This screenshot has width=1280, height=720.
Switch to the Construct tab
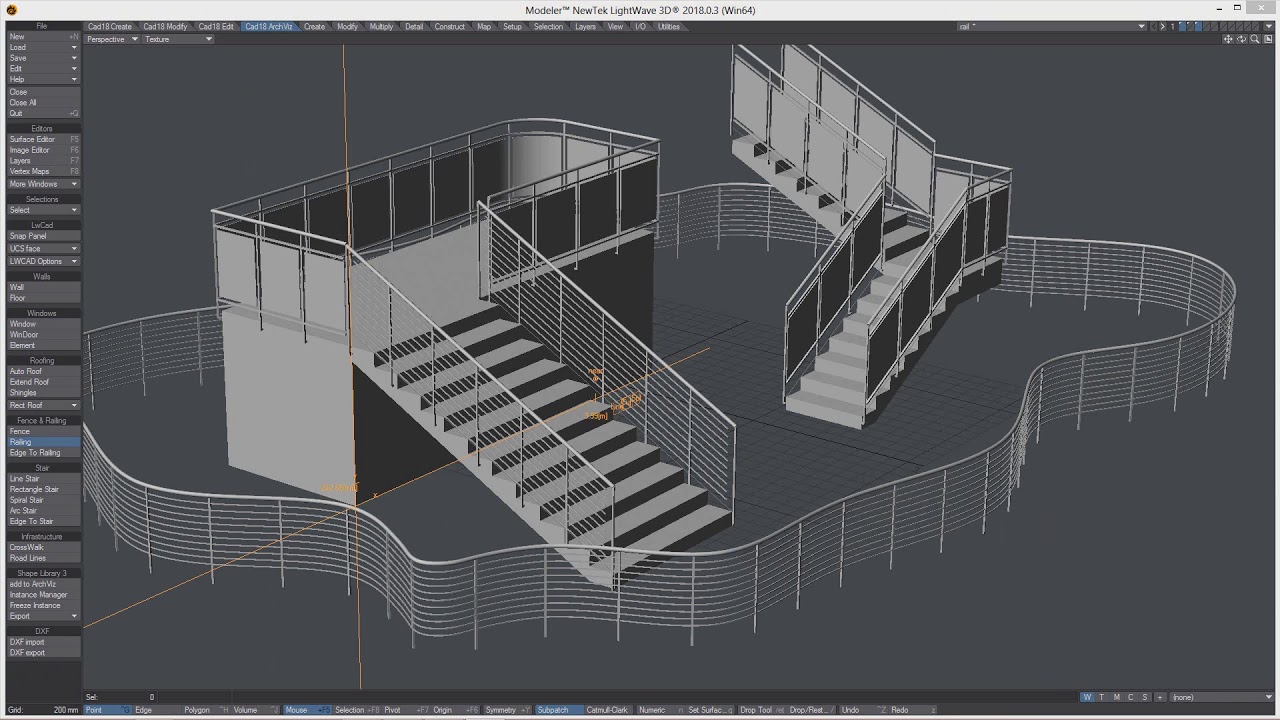click(450, 27)
